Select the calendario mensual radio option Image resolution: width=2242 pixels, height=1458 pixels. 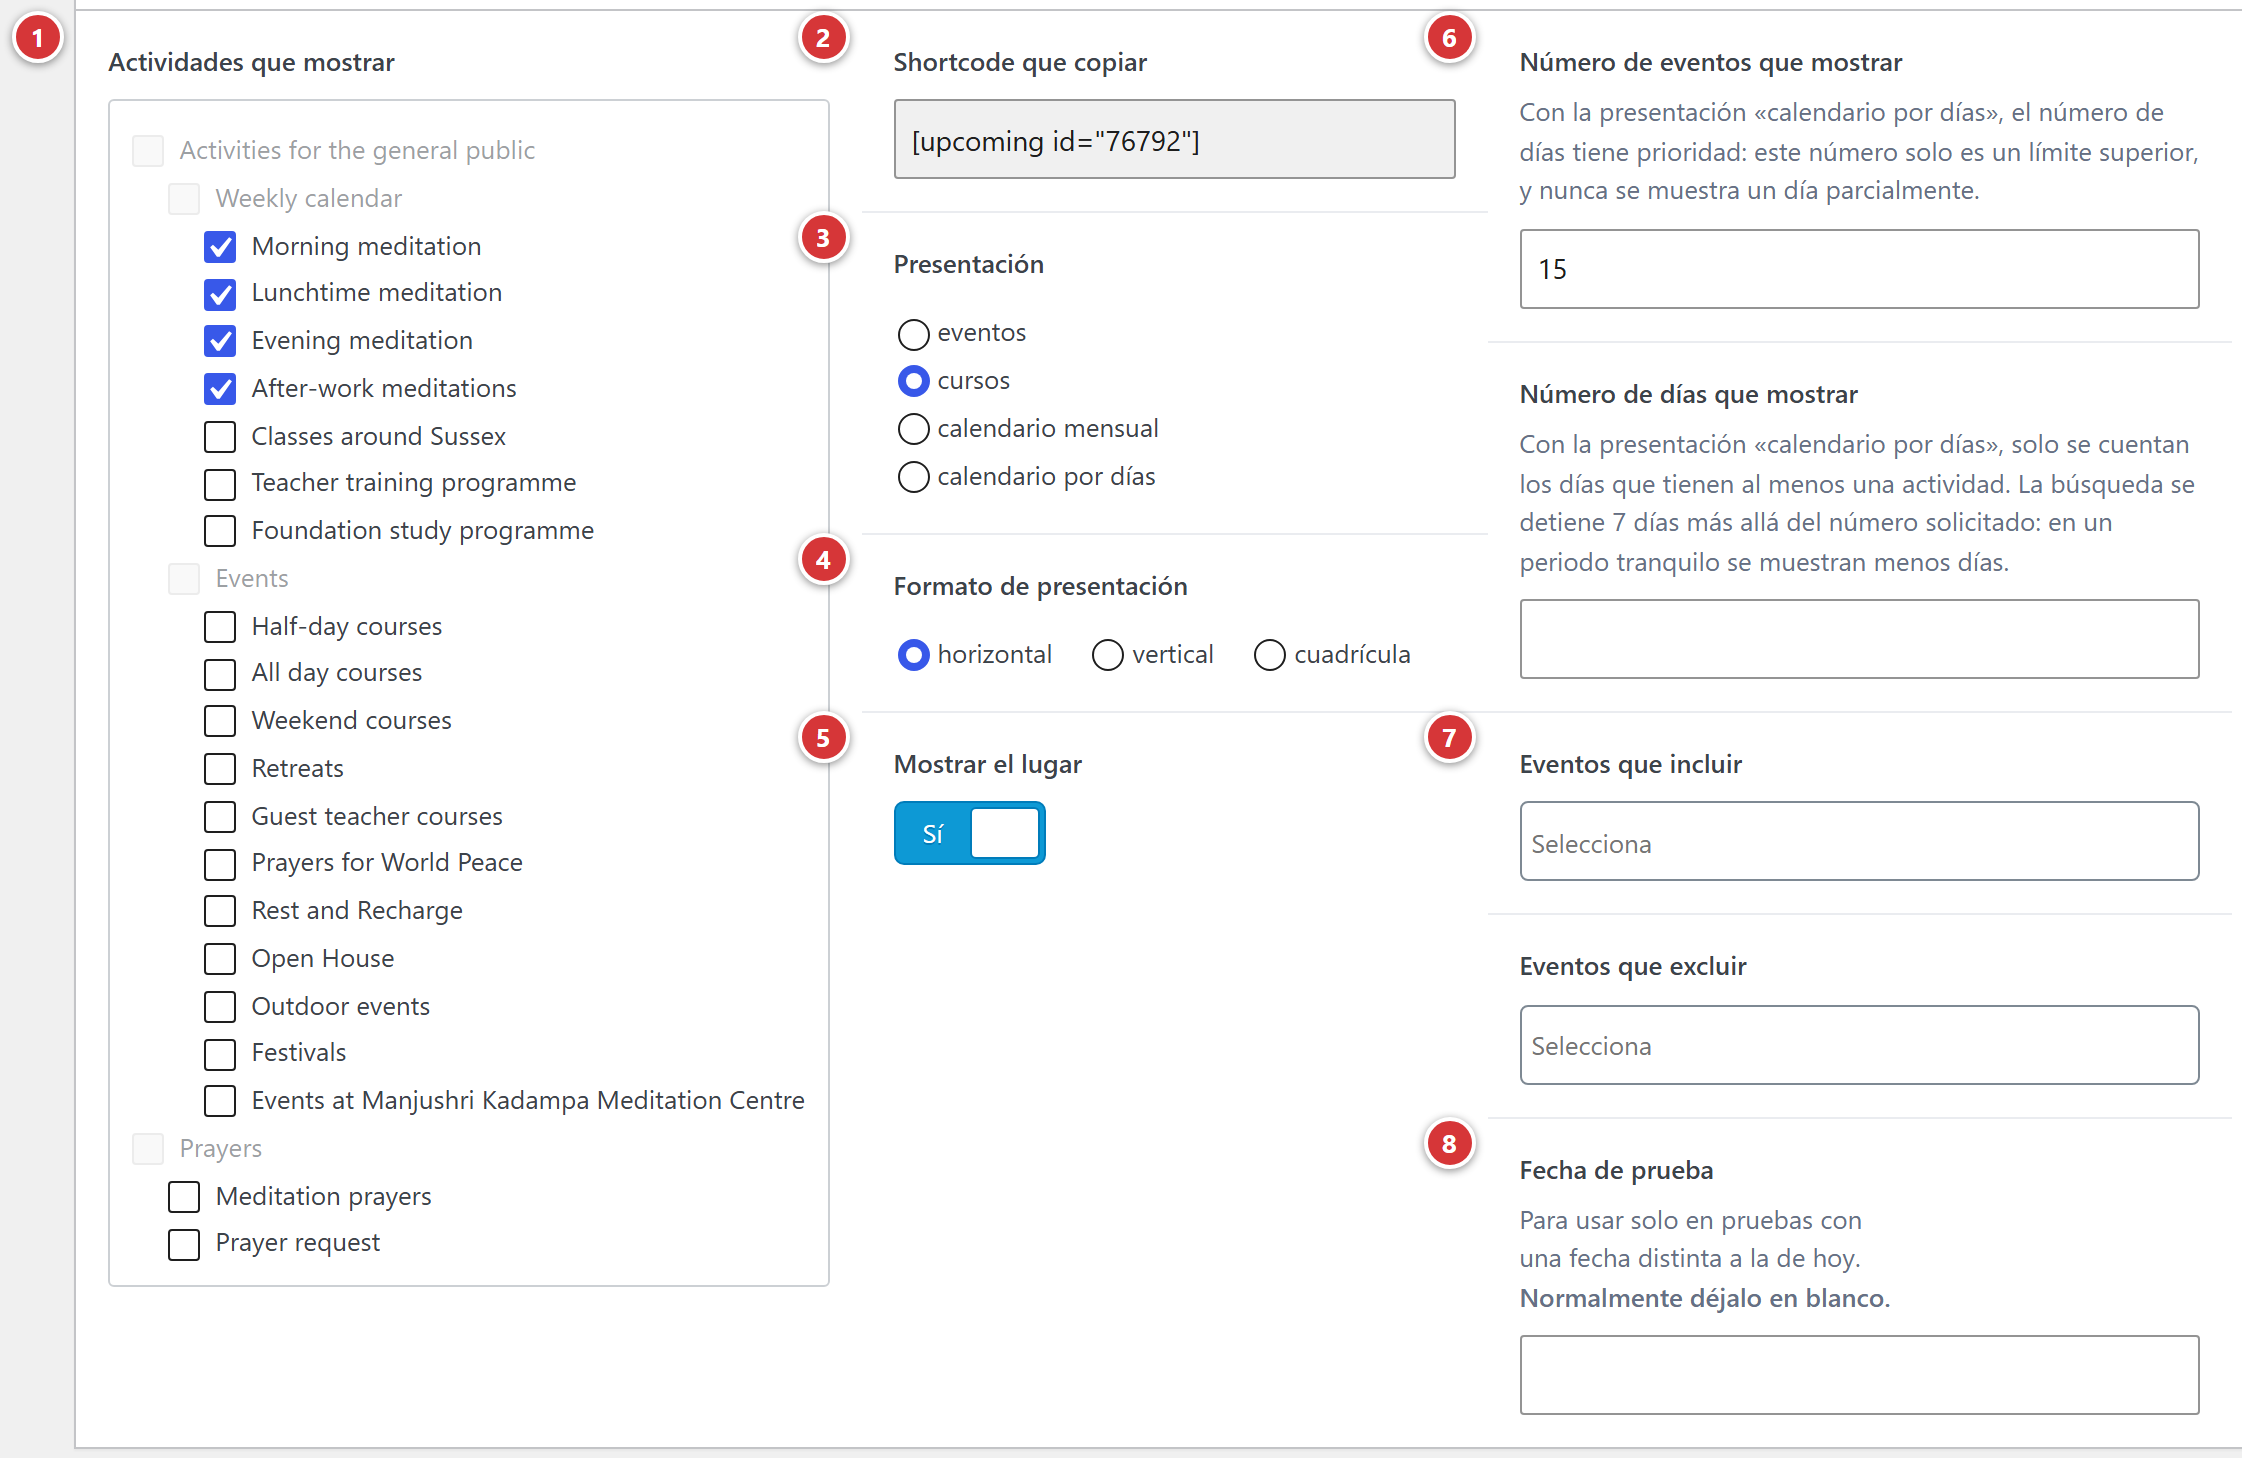913,429
